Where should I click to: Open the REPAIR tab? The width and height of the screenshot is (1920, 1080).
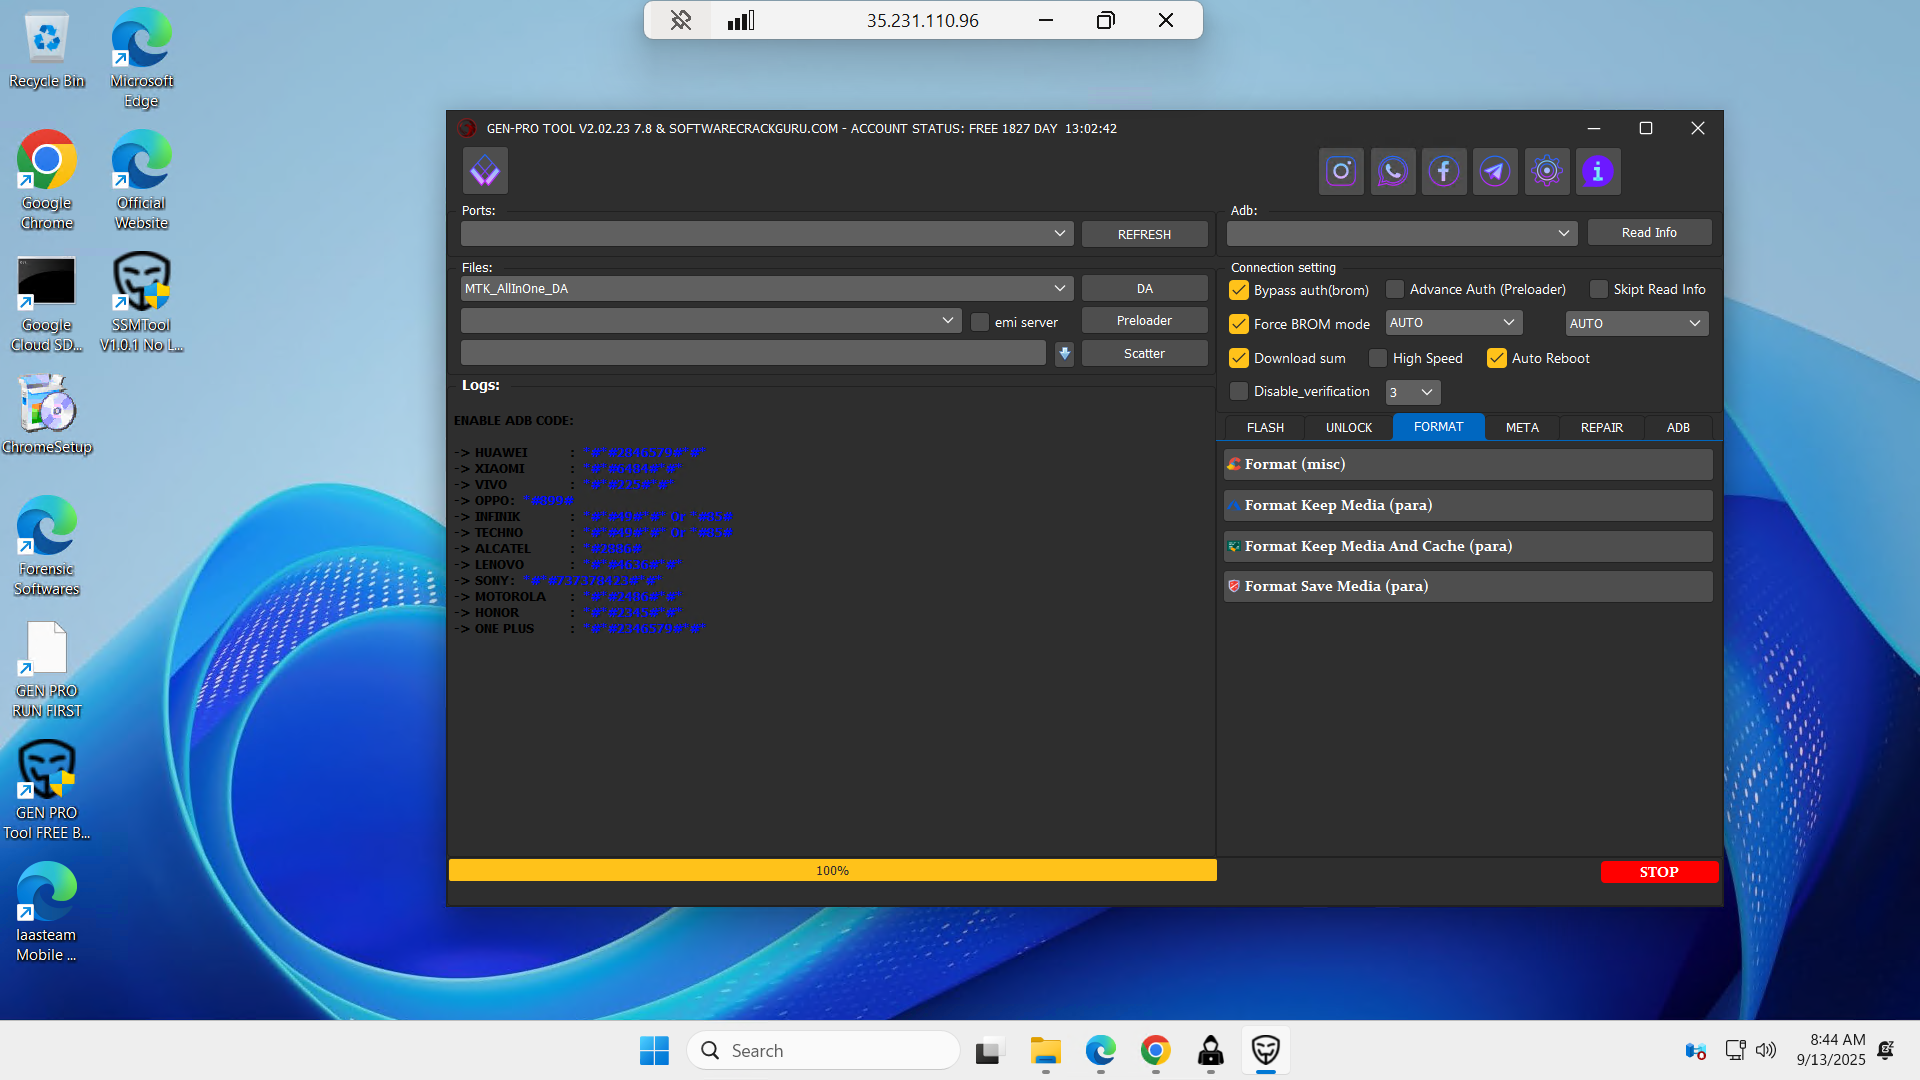click(x=1601, y=427)
